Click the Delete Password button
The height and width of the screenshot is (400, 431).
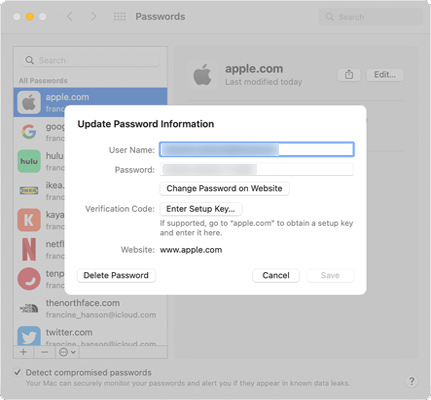point(116,275)
